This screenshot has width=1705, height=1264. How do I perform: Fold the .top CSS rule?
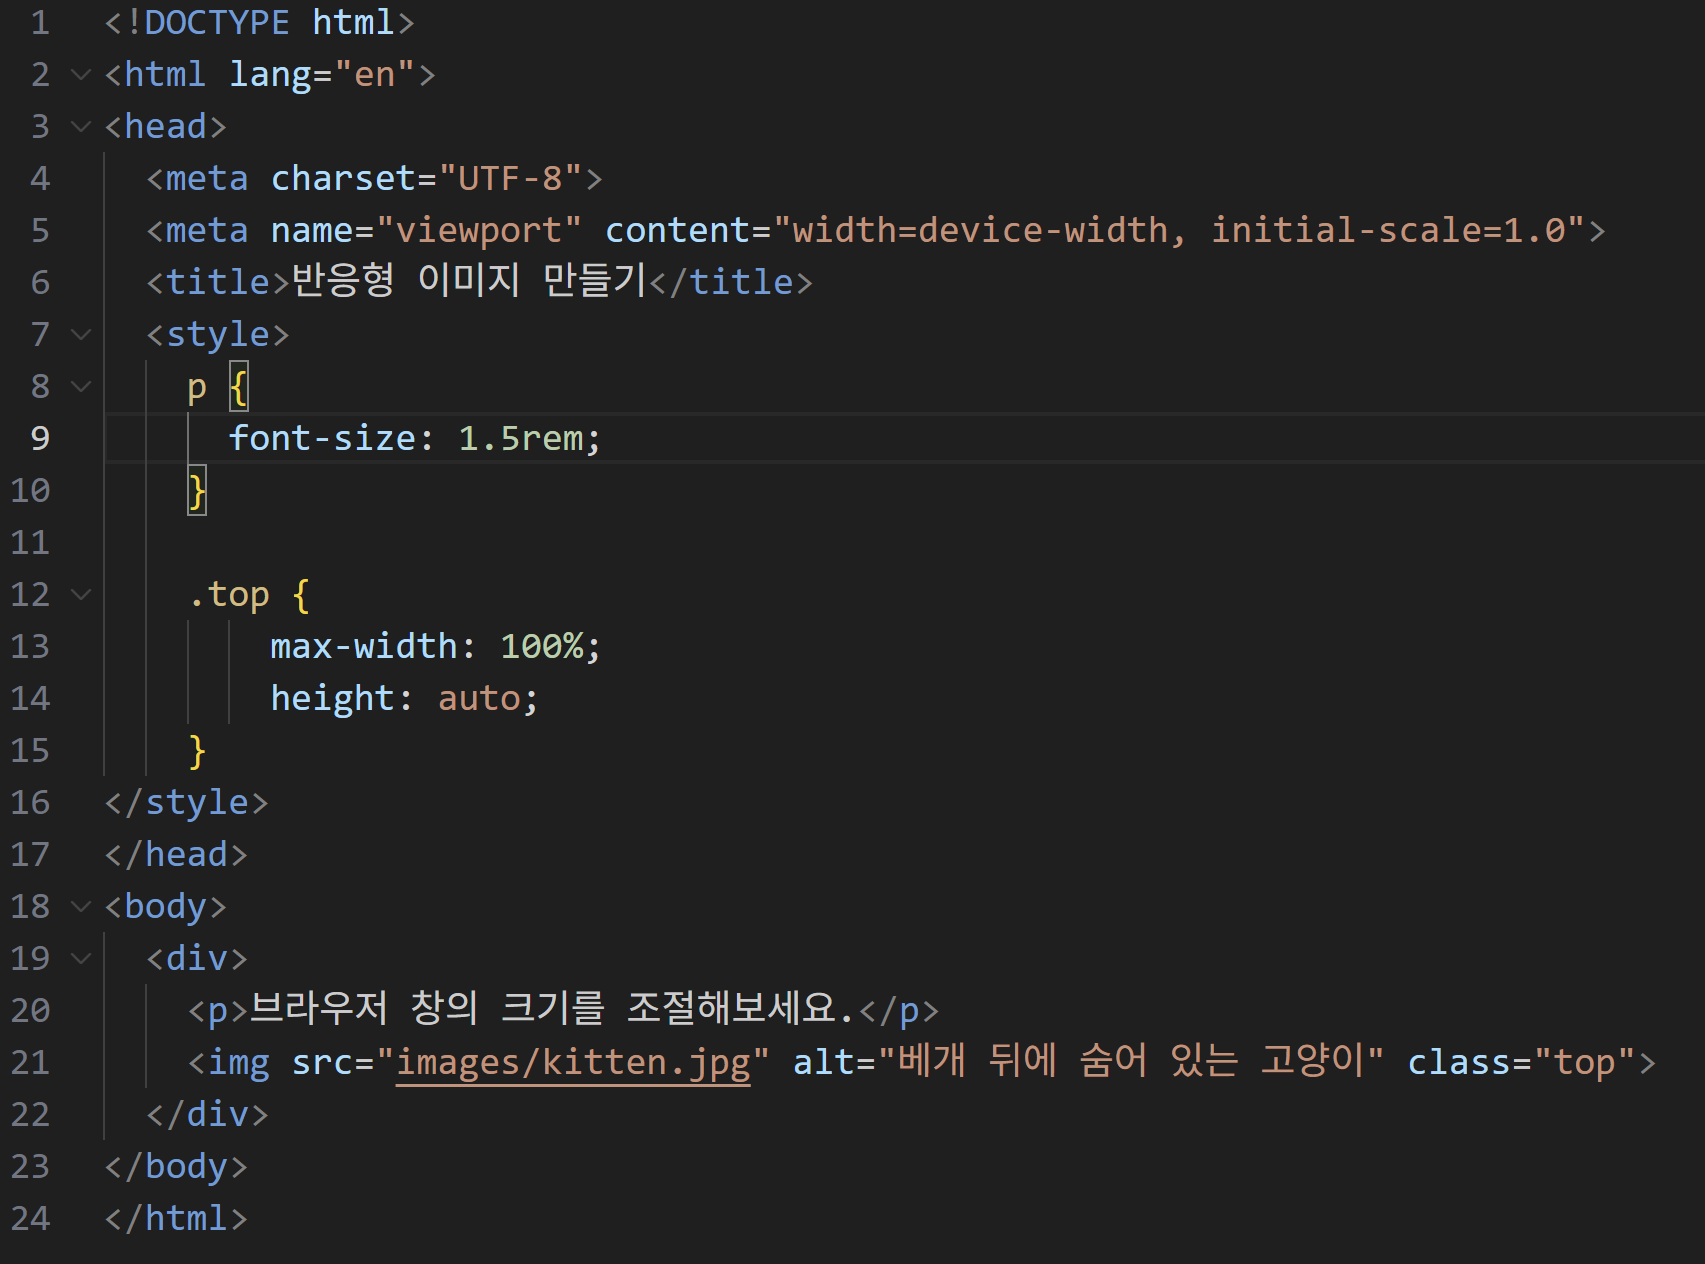click(81, 594)
